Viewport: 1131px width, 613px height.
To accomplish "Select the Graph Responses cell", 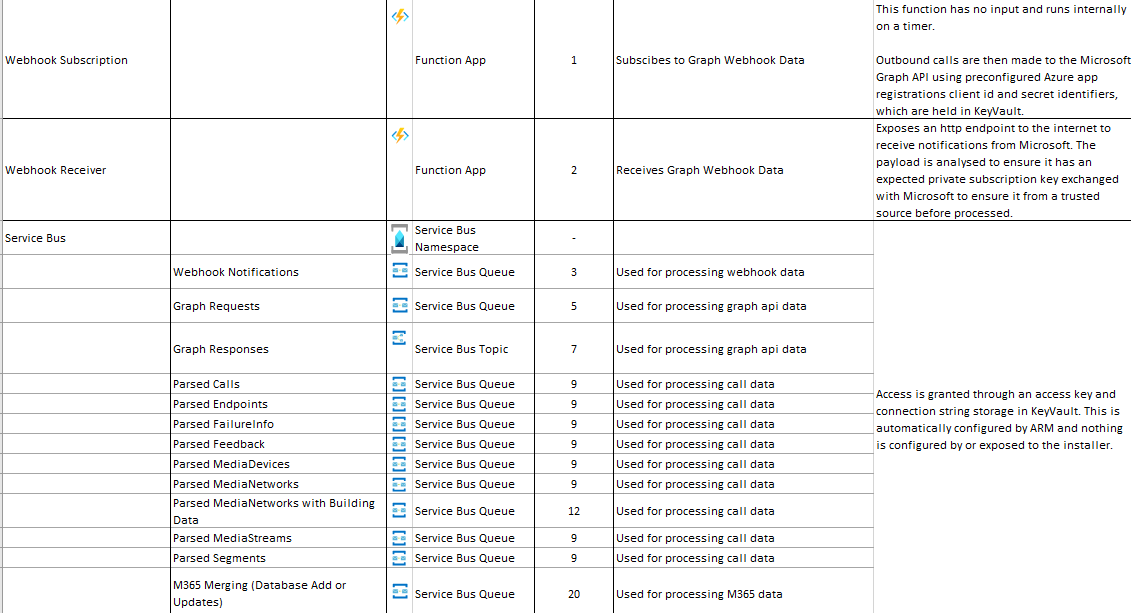I will tap(278, 348).
